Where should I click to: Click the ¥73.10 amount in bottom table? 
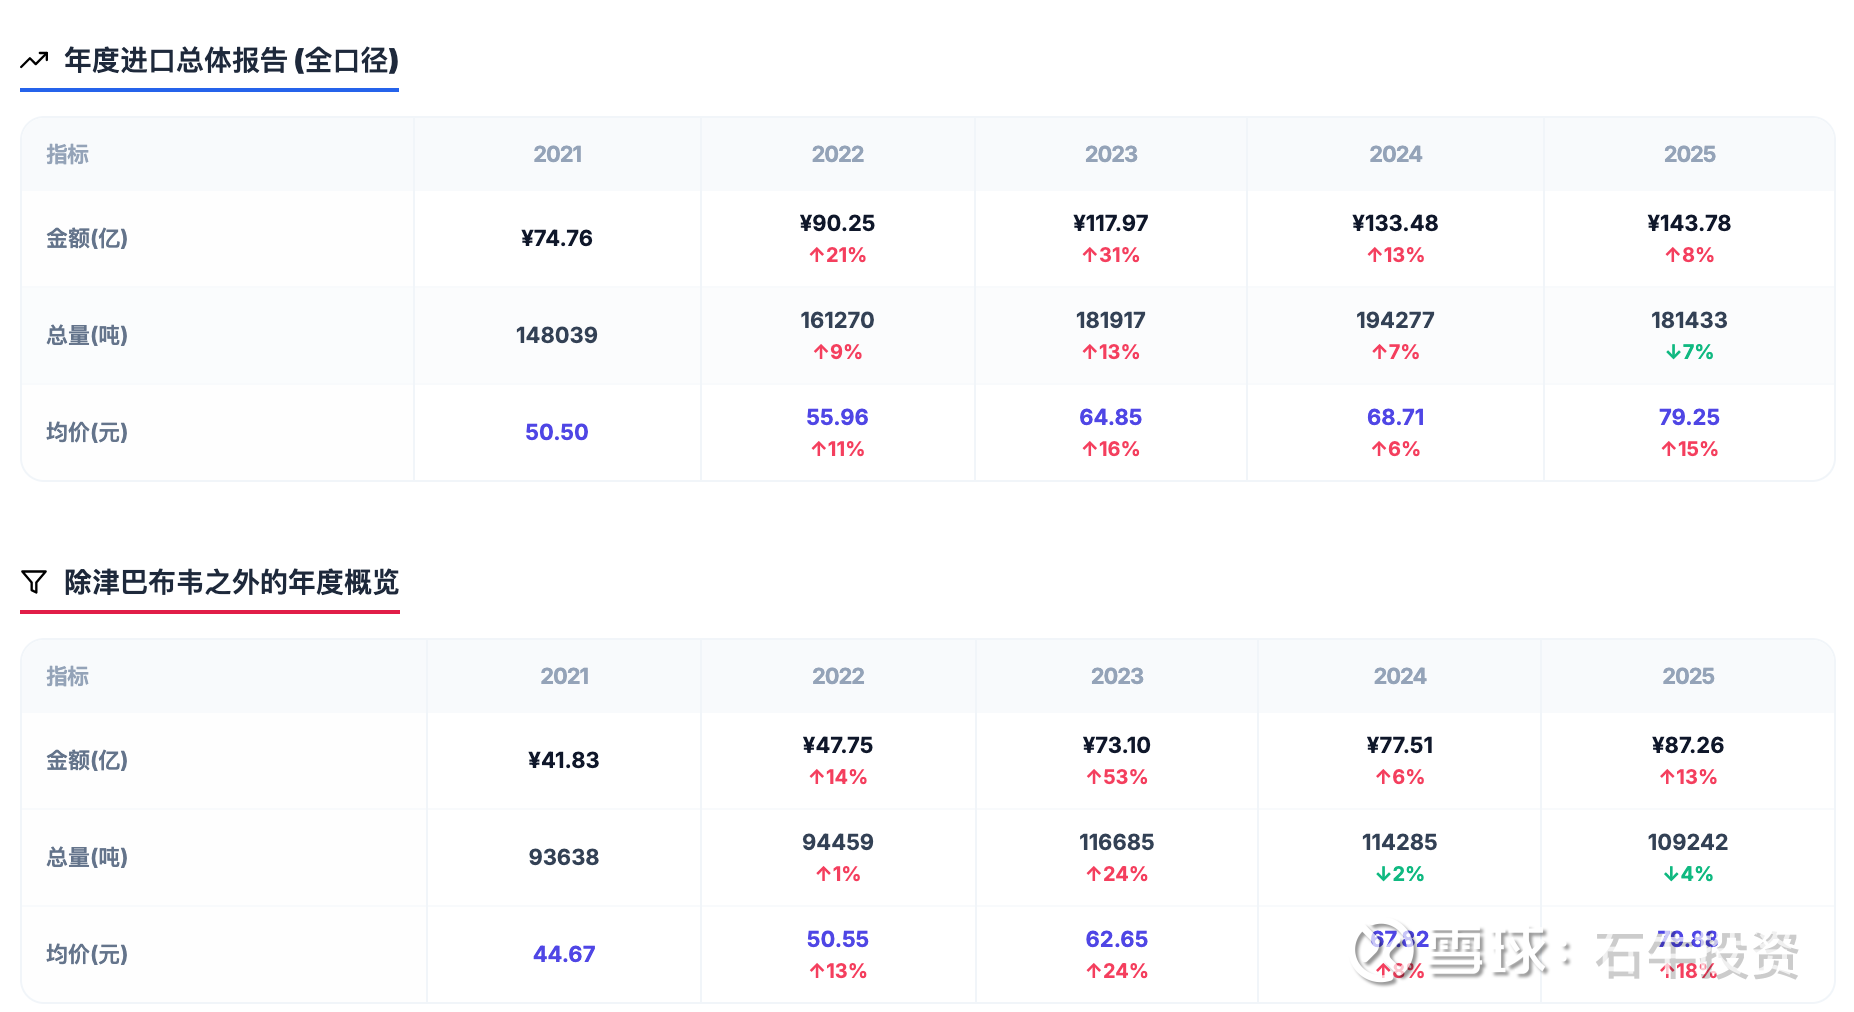click(1116, 745)
